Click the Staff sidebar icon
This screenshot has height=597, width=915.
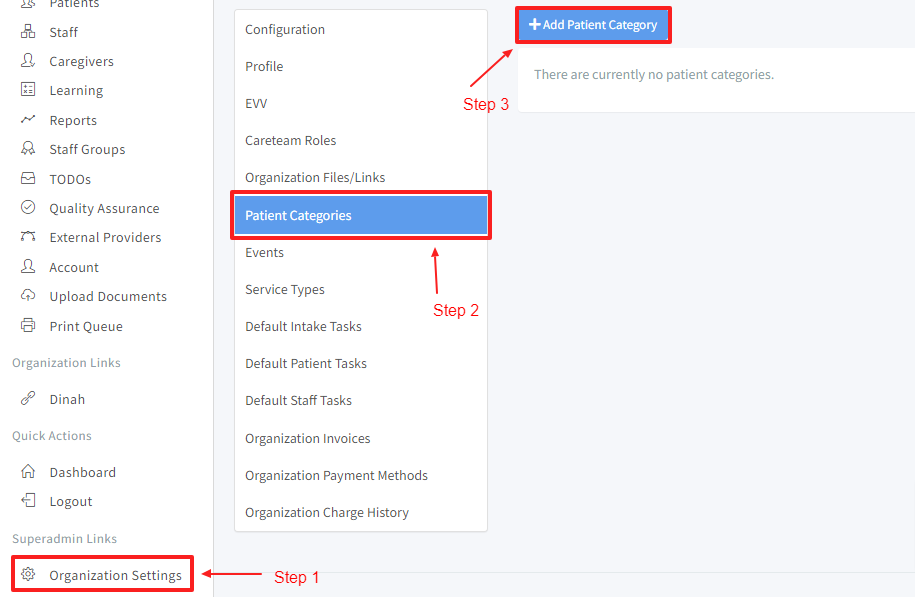[28, 32]
